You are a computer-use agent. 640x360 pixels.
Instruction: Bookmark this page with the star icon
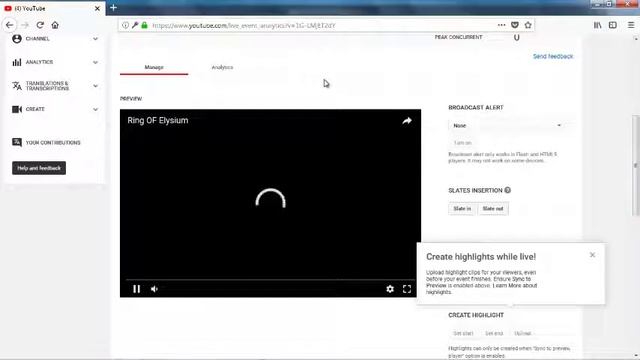tap(528, 25)
